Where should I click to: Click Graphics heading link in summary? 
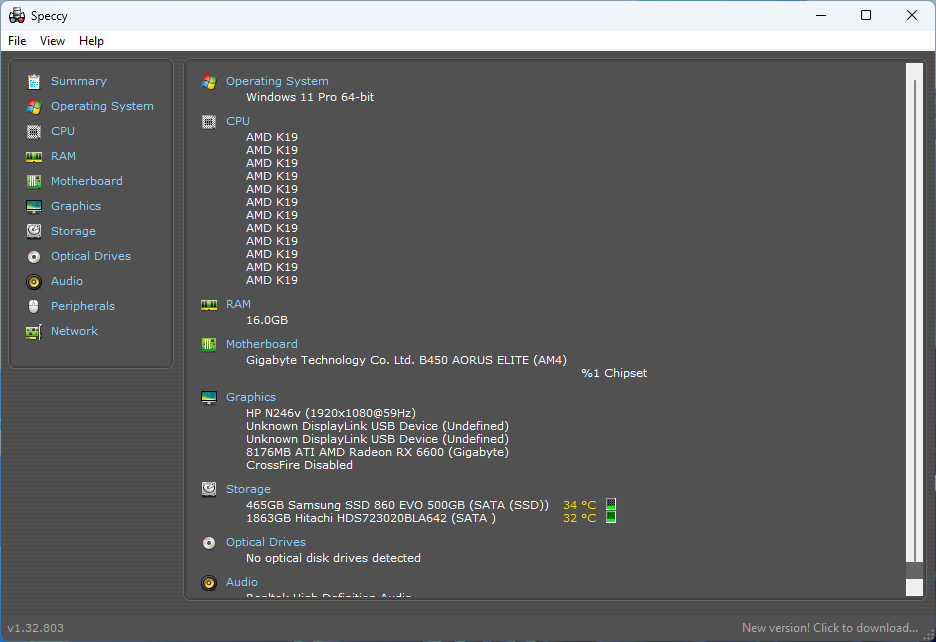tap(251, 397)
